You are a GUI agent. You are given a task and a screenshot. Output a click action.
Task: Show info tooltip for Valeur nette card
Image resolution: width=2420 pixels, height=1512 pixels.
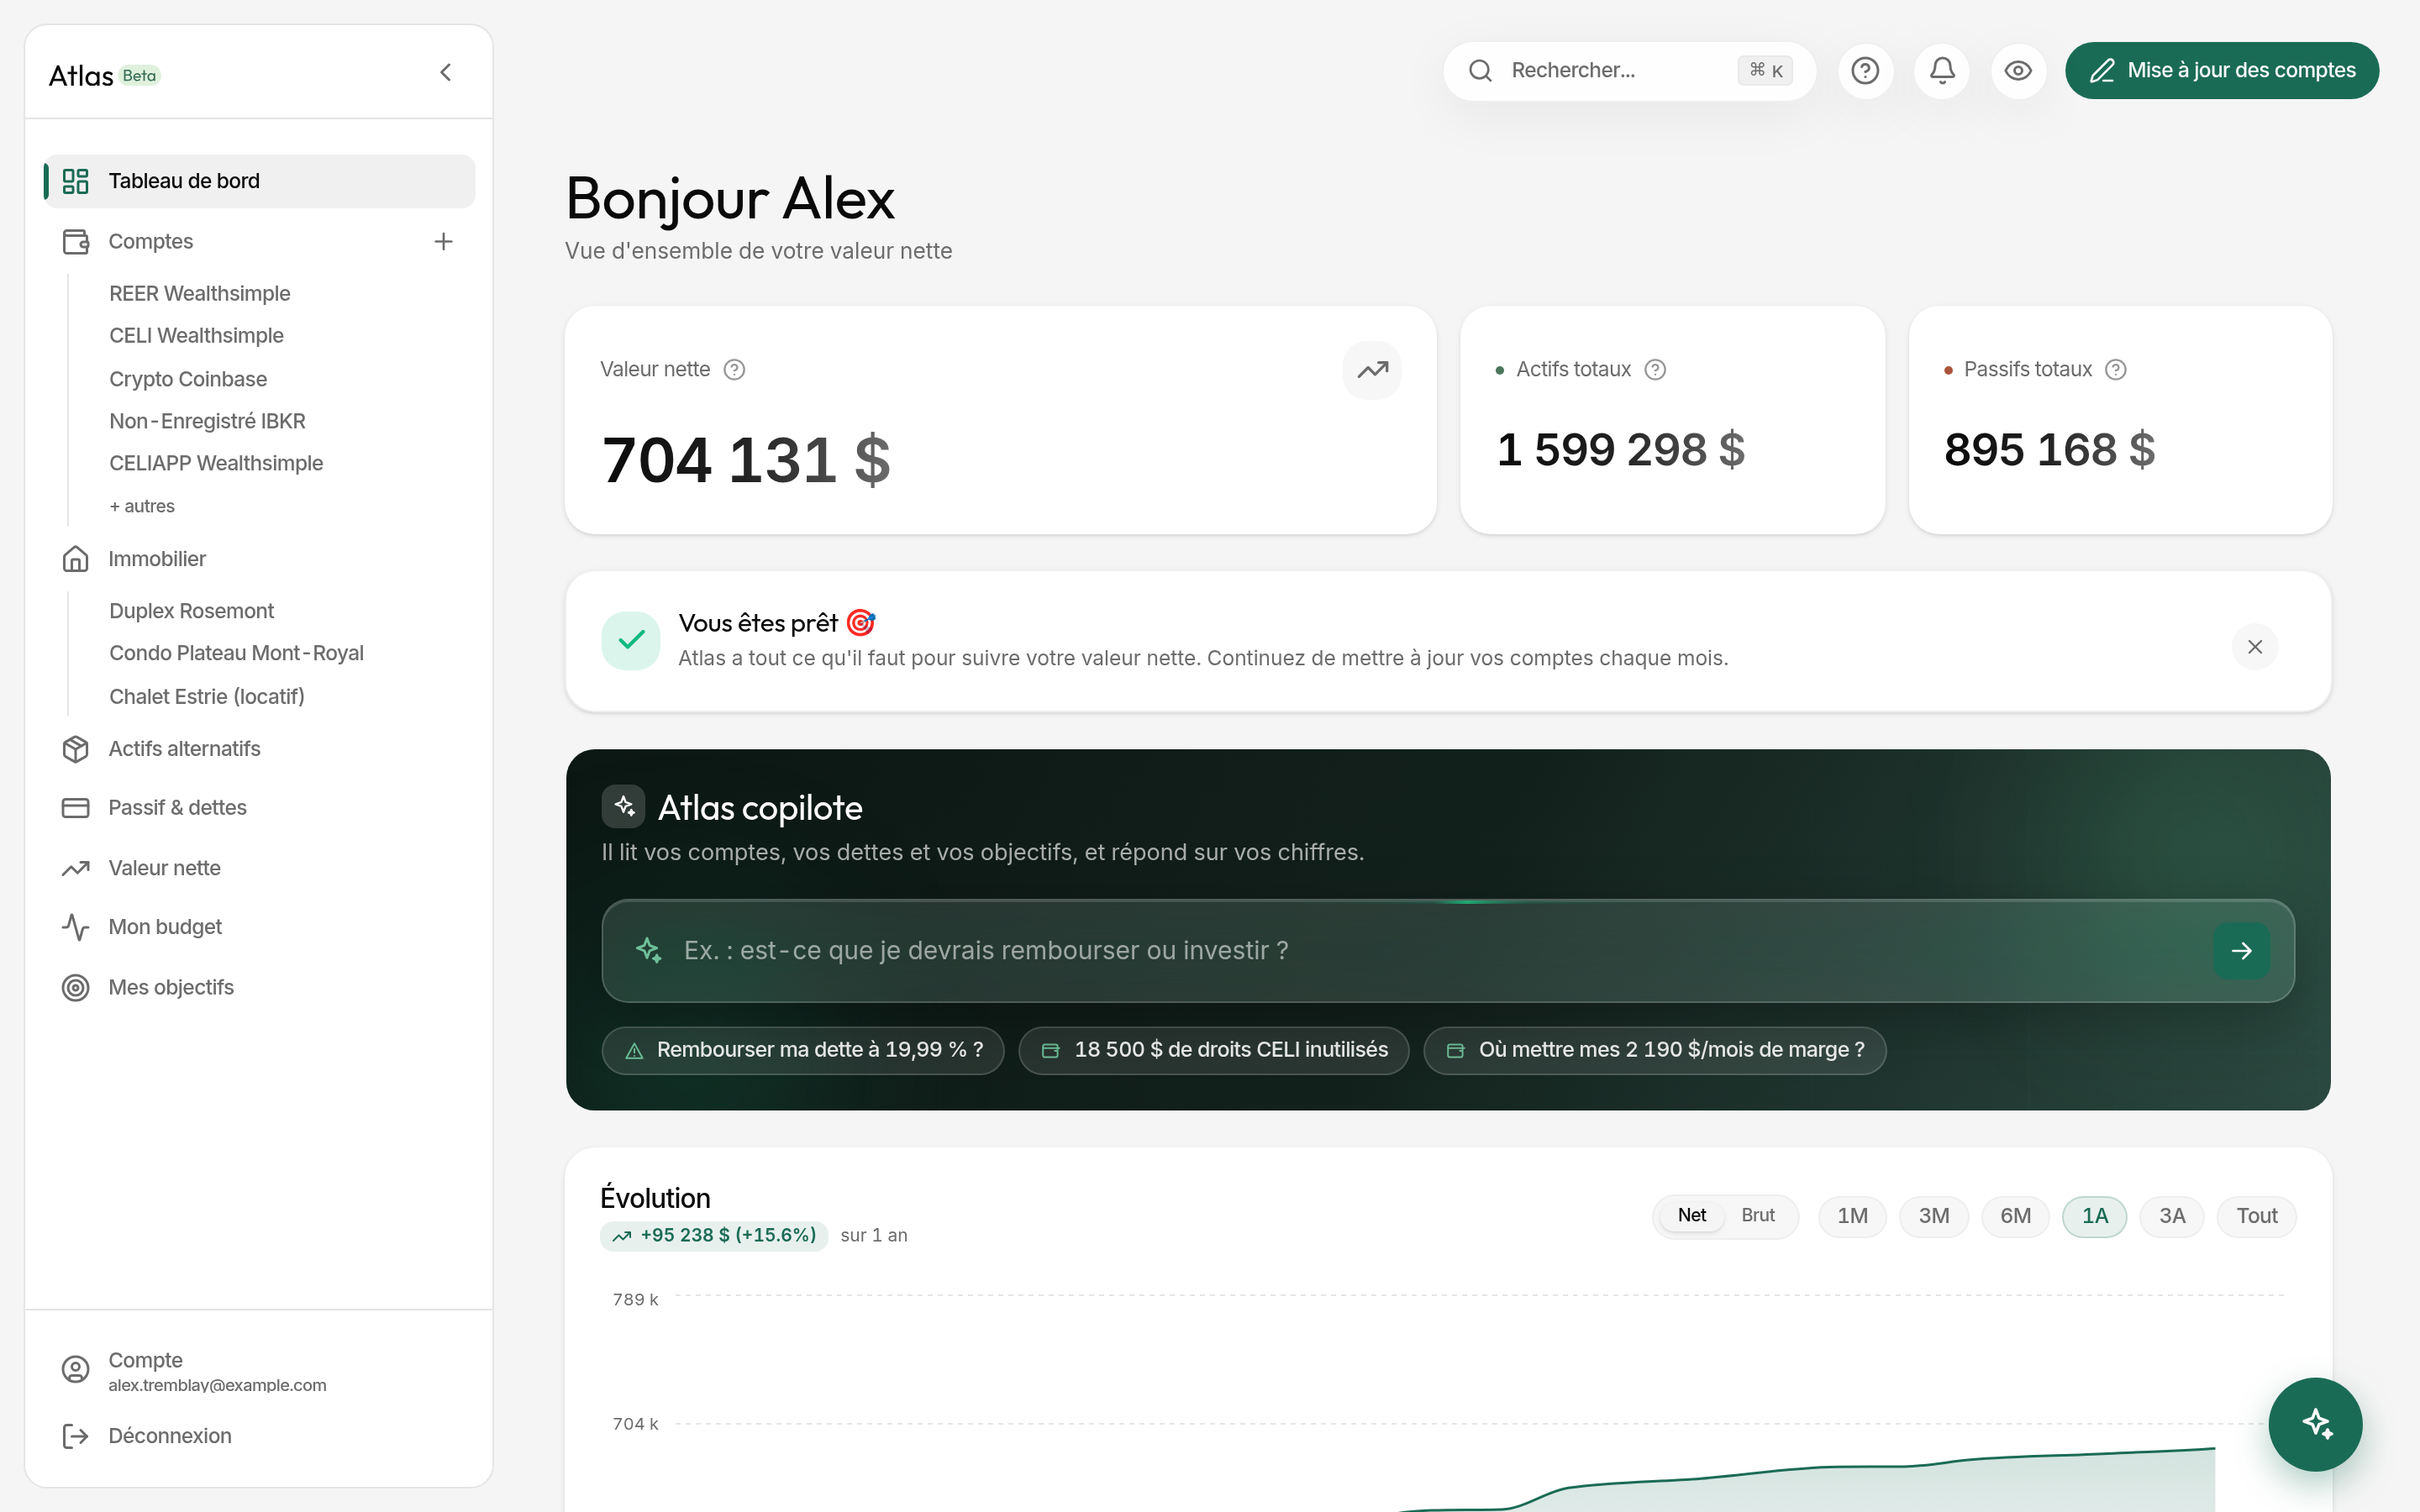coord(735,370)
